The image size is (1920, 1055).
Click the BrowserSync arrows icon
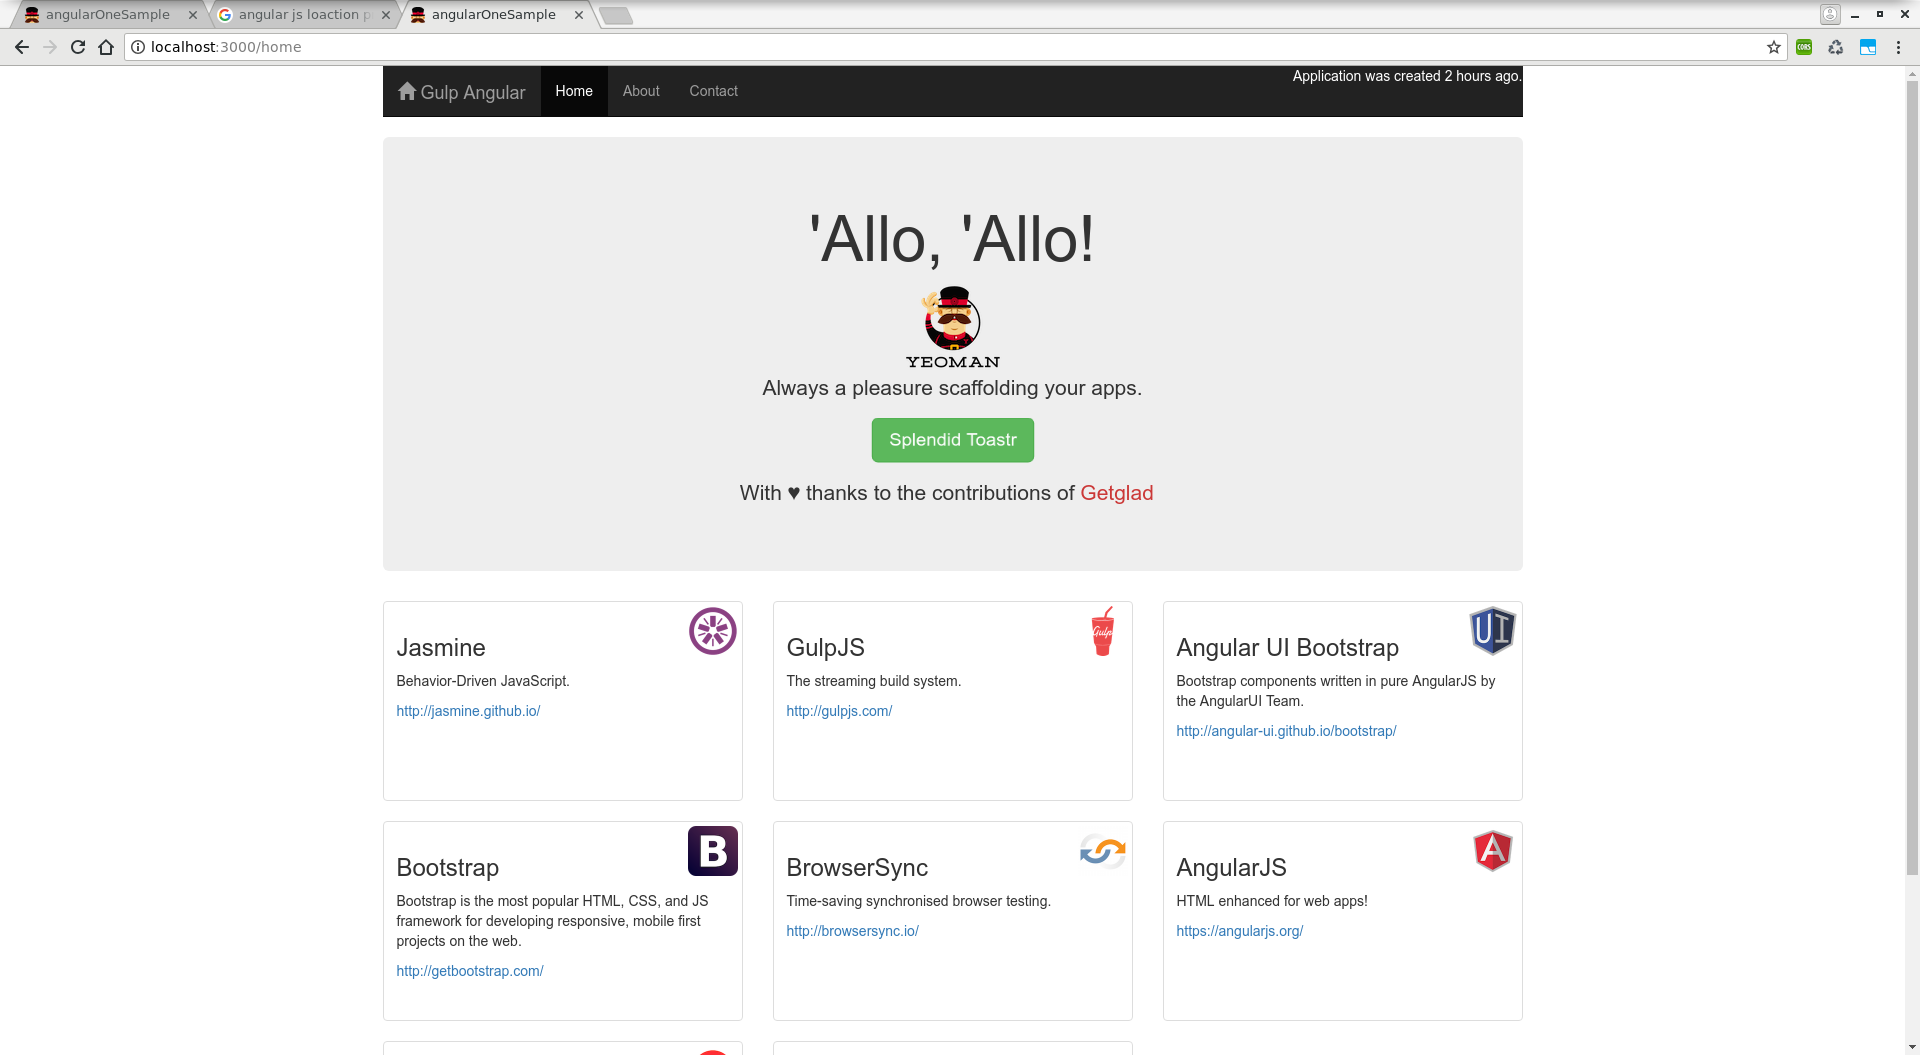[1103, 851]
